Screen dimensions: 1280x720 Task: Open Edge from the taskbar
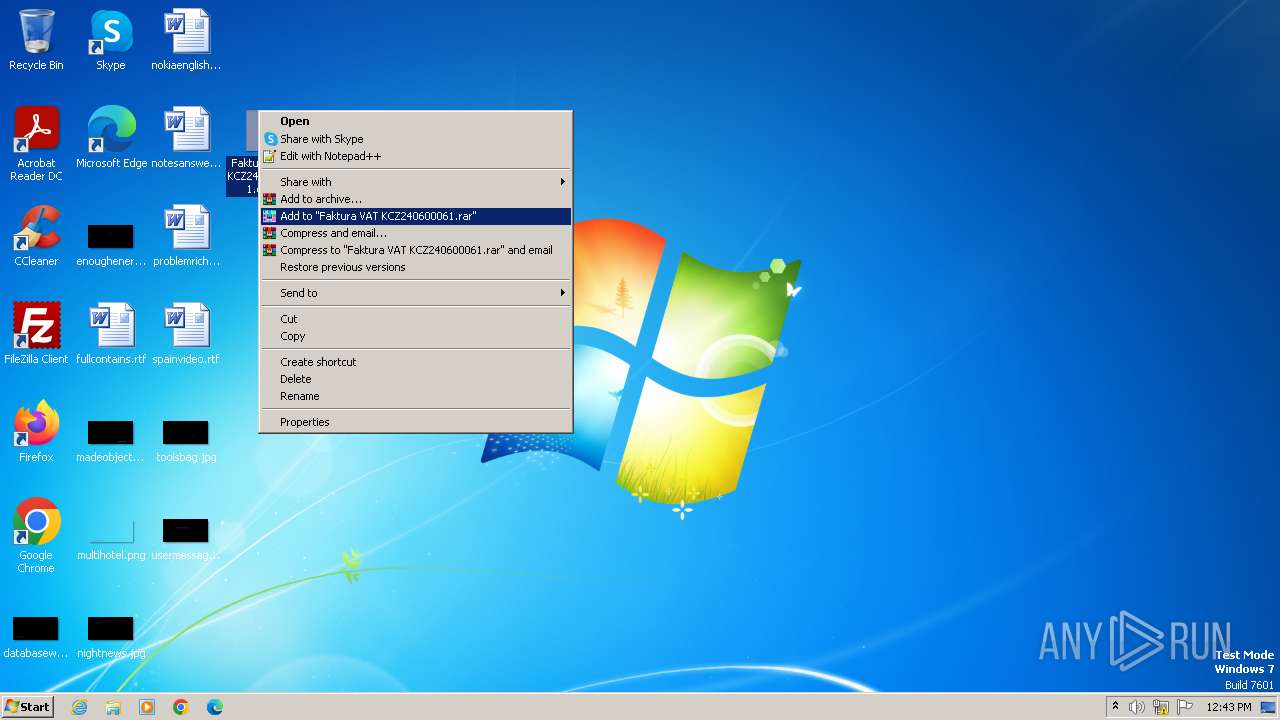click(x=215, y=707)
